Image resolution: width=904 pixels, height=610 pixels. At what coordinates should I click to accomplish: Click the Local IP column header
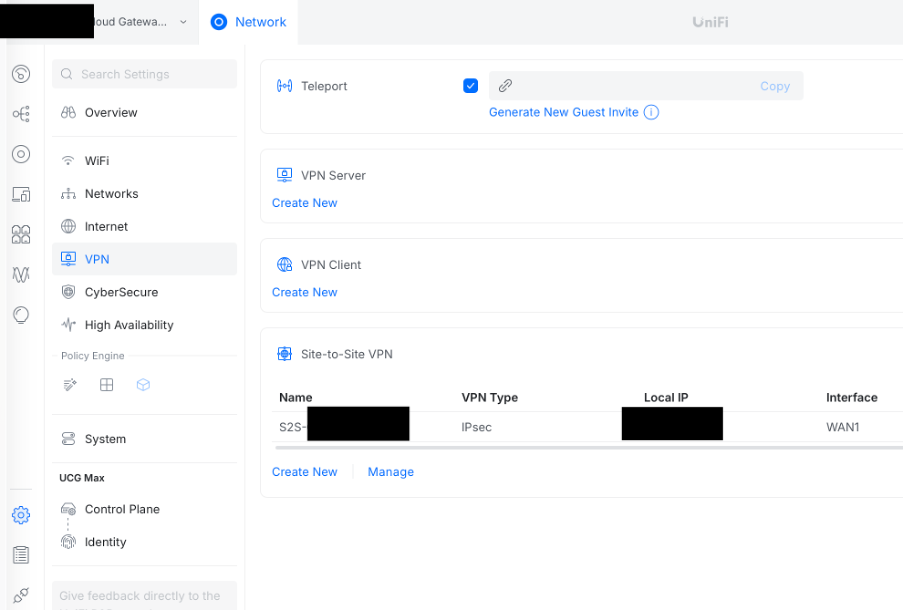pos(666,398)
